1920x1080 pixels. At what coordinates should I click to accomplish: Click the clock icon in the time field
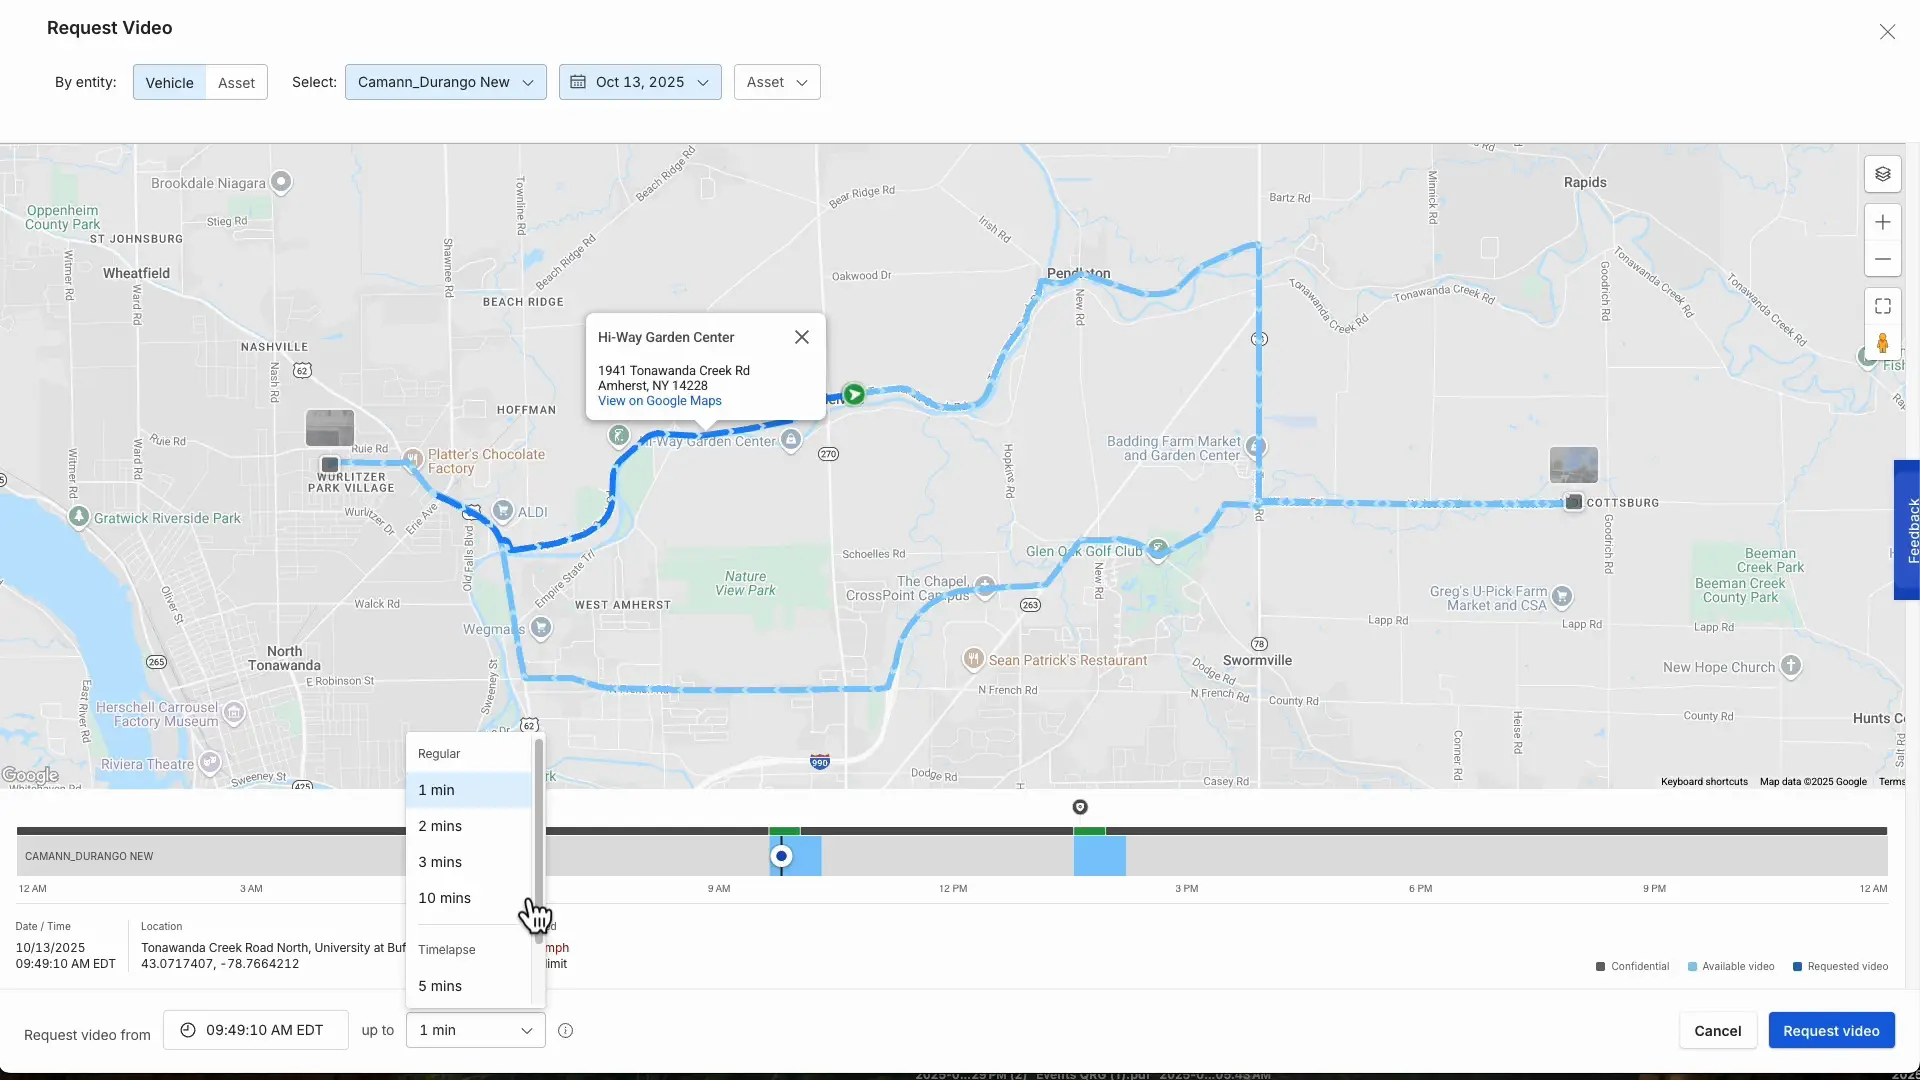point(188,1030)
